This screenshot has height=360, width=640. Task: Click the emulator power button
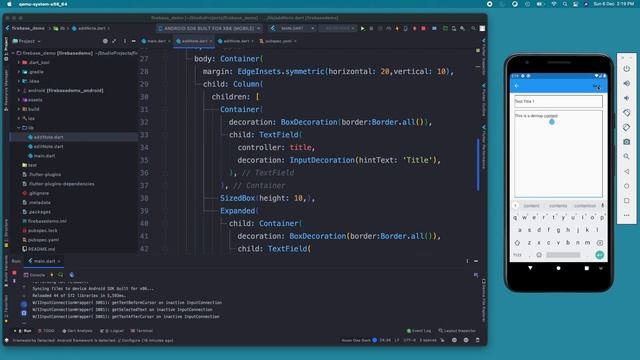[x=627, y=69]
